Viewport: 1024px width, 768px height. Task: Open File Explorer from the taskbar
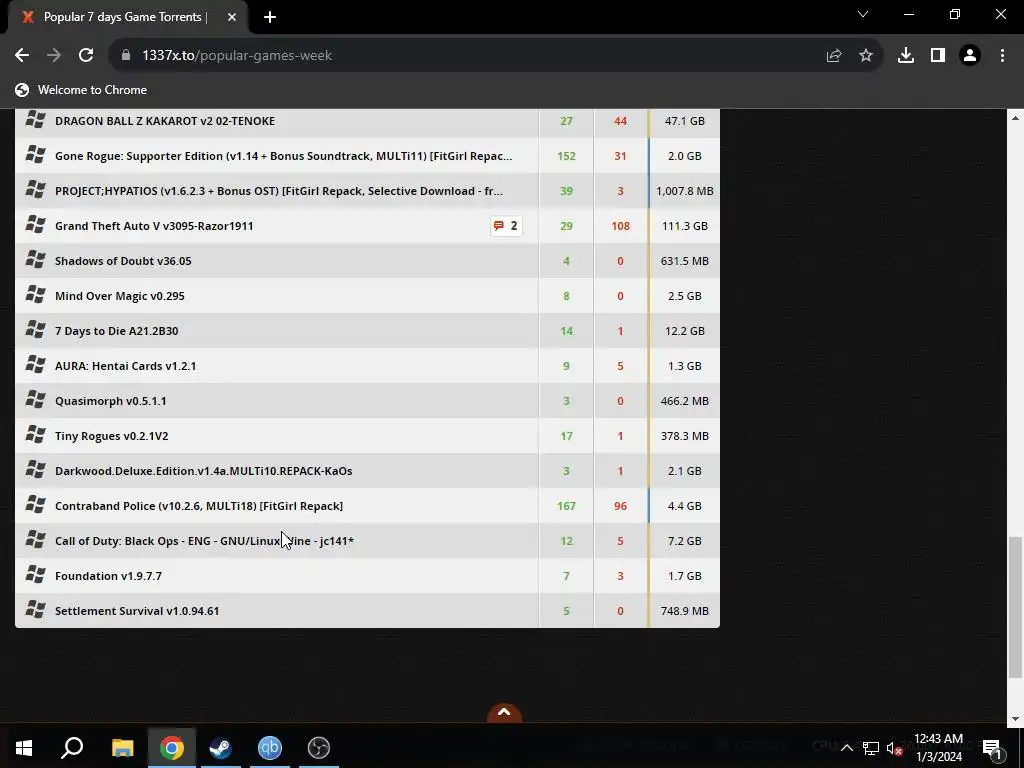coord(122,748)
